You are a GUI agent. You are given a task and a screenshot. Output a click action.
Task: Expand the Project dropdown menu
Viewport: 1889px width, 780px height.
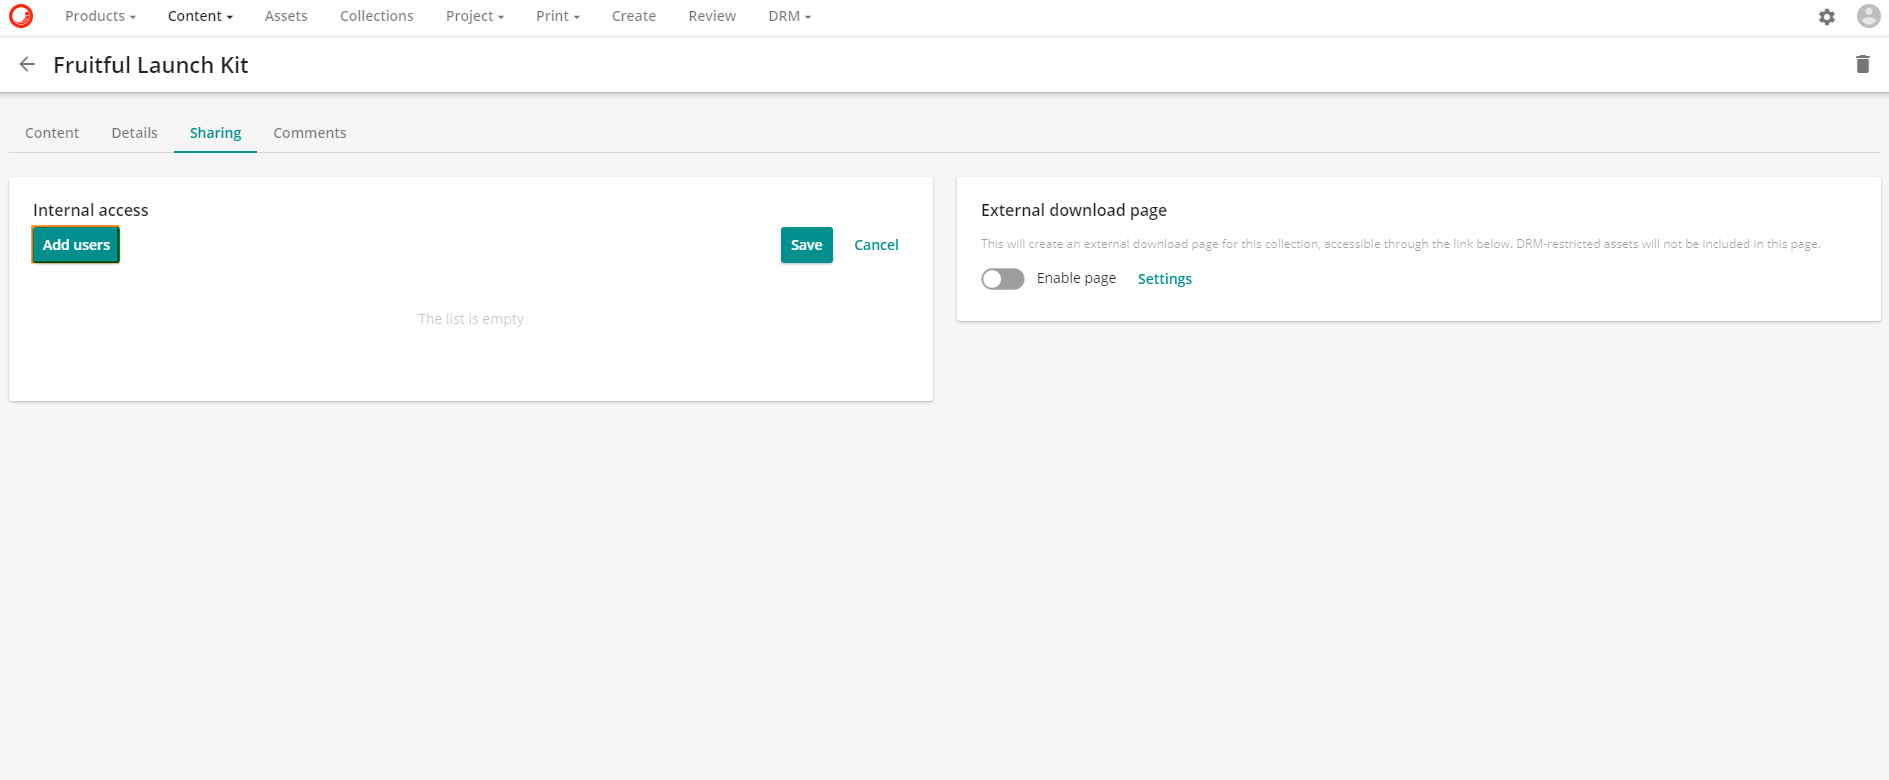pyautogui.click(x=474, y=16)
